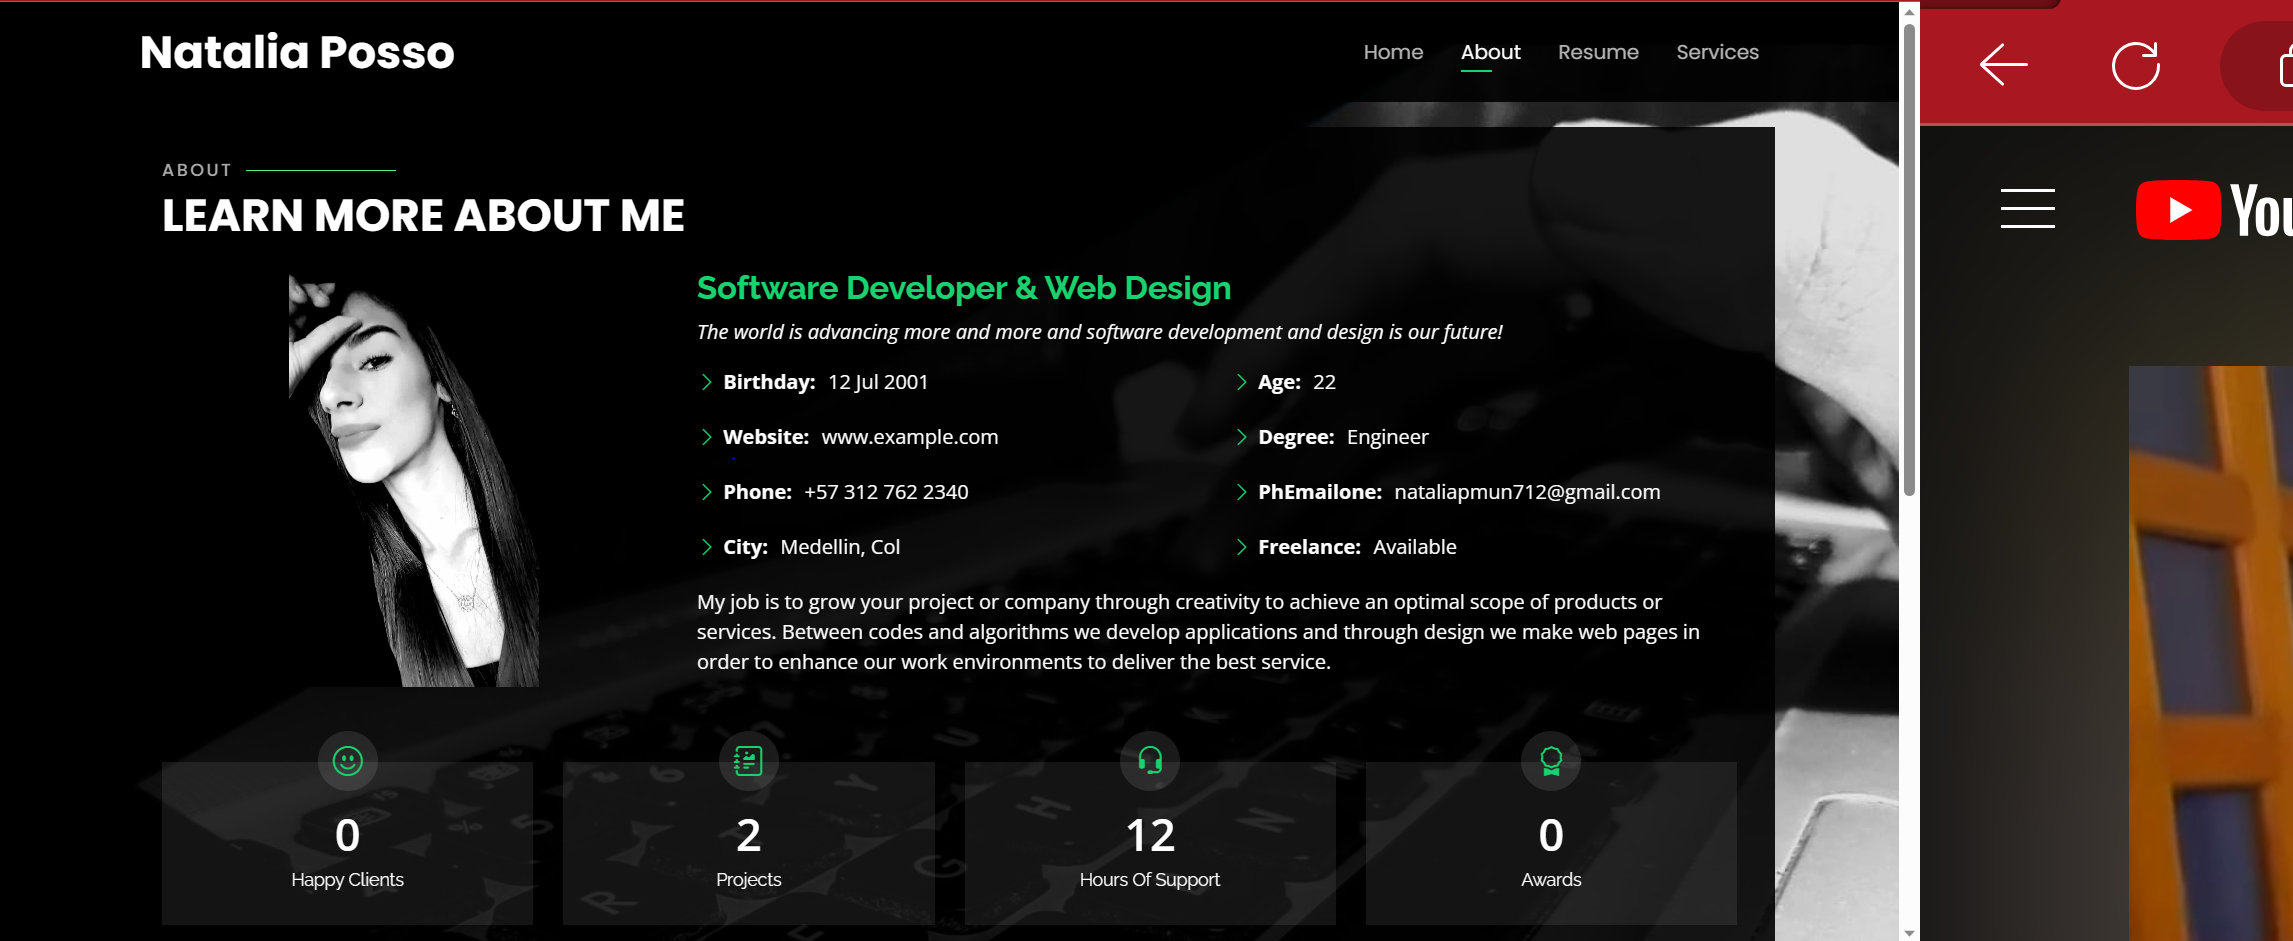Image resolution: width=2293 pixels, height=941 pixels.
Task: Expand the chevron beside Degree
Action: [x=1241, y=436]
